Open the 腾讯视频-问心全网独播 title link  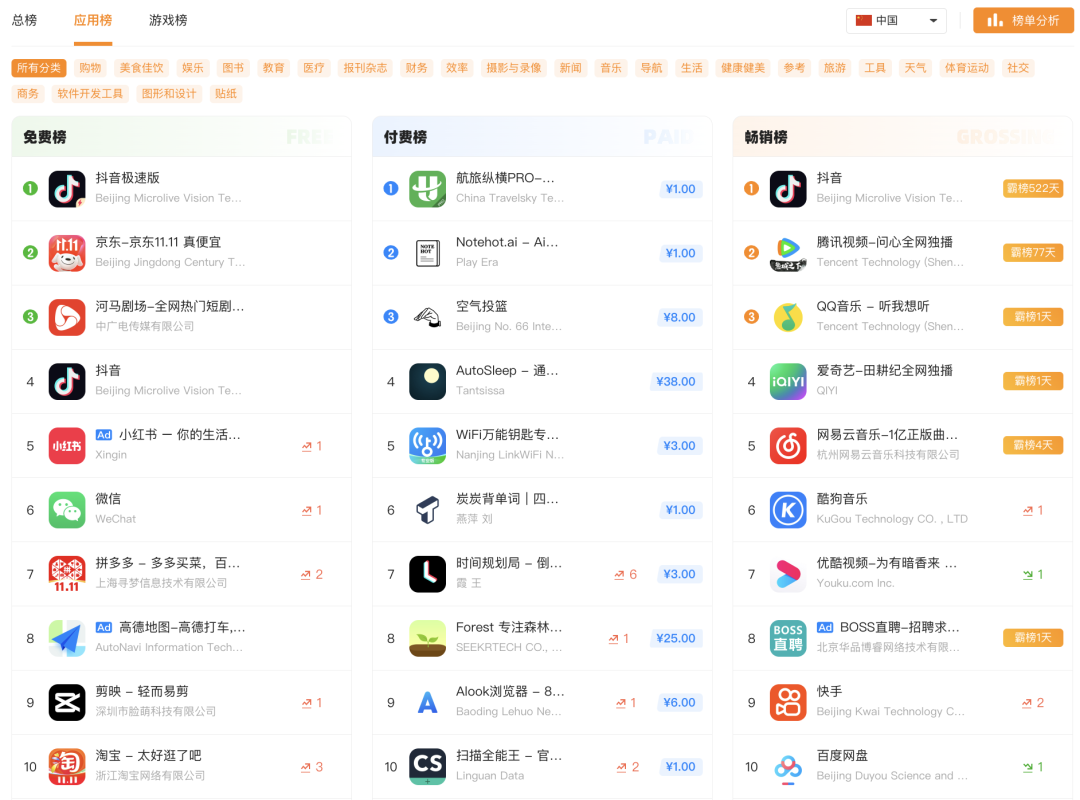pos(884,242)
